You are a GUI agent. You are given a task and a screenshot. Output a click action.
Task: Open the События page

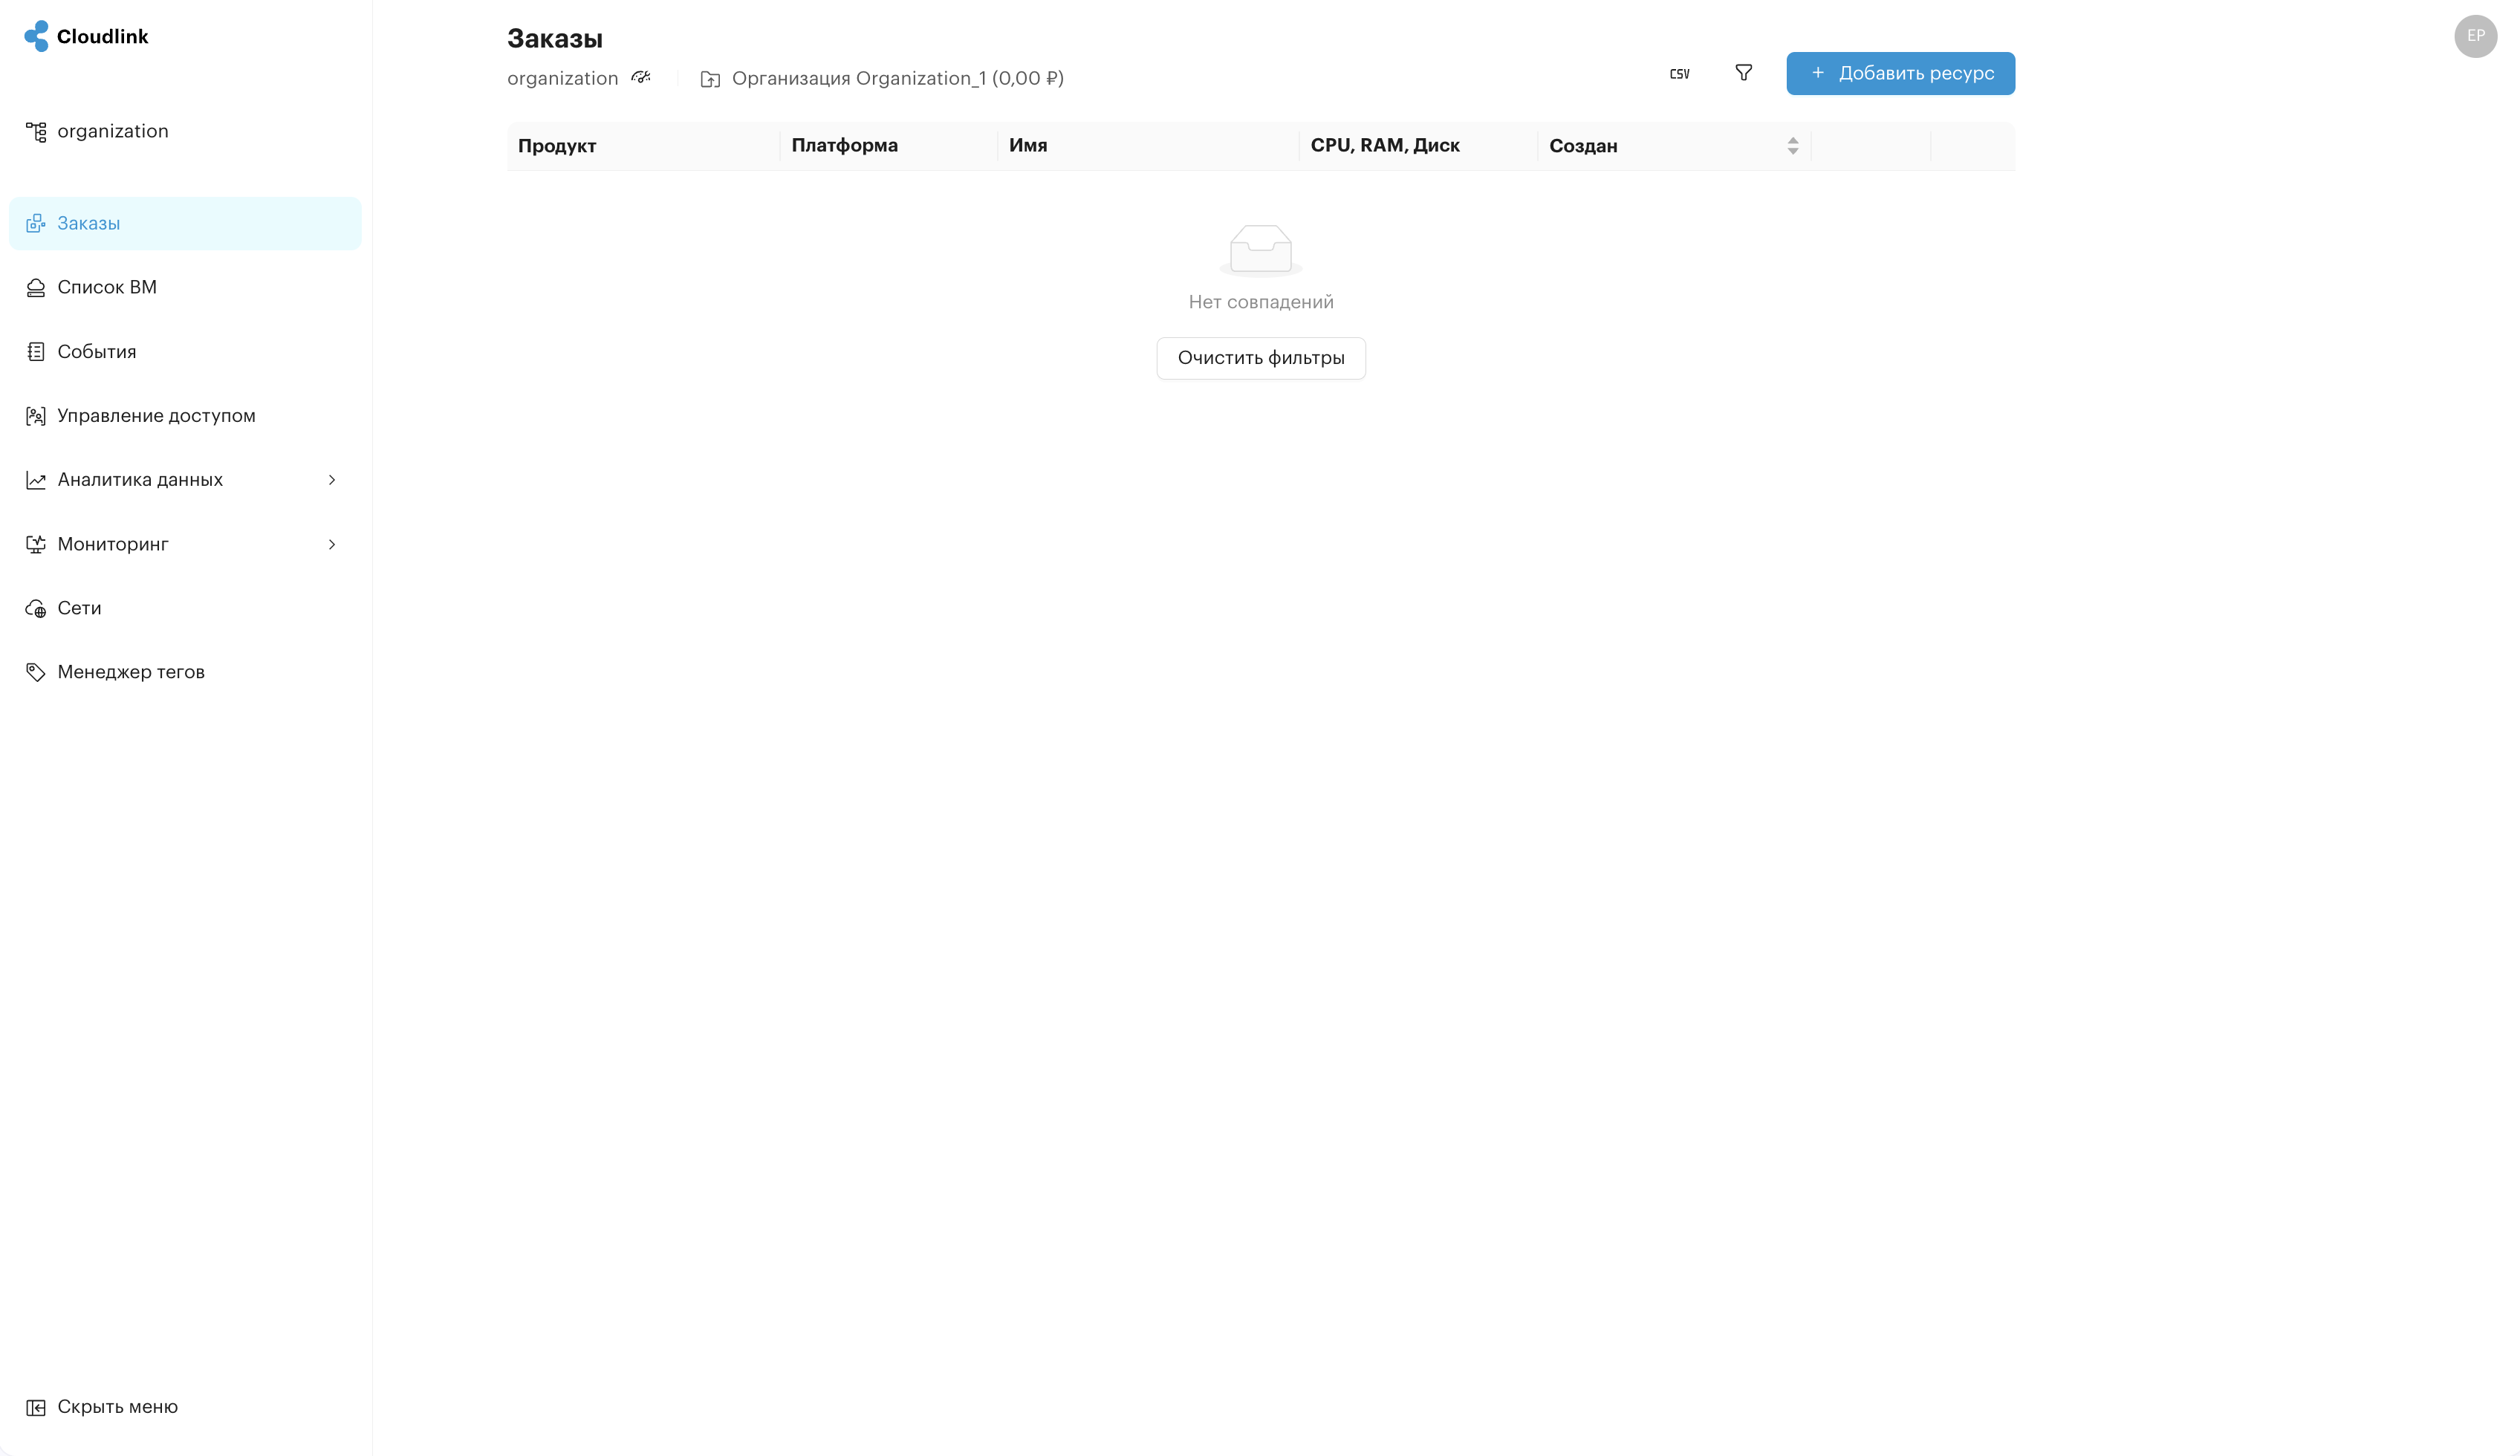[185, 351]
